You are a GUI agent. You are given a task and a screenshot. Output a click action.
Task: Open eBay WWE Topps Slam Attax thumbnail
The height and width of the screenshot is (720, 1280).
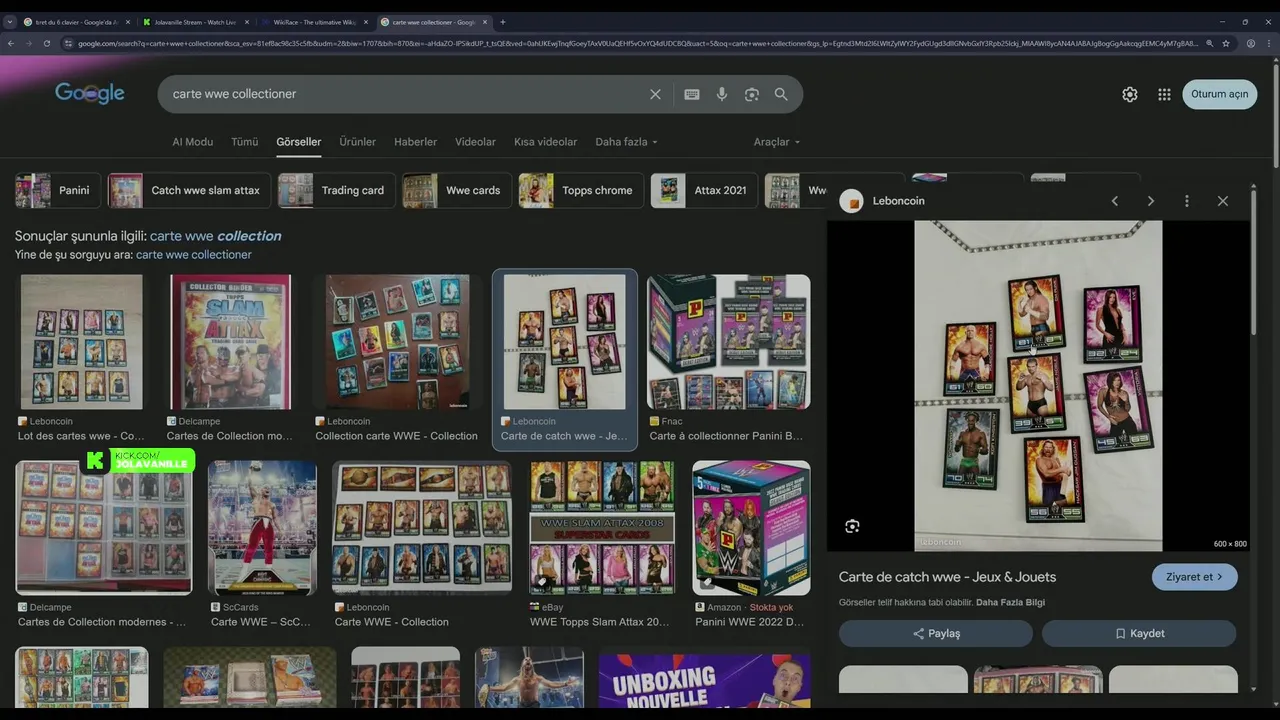coord(602,528)
